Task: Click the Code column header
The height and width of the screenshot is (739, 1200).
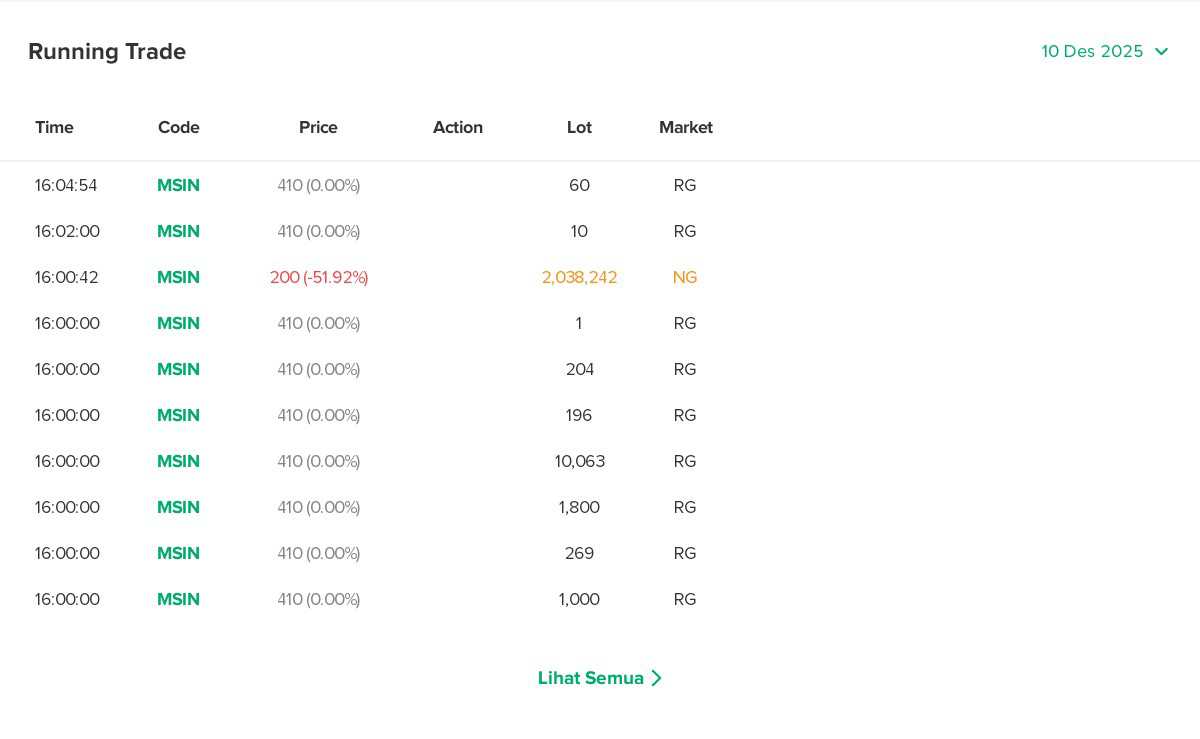Action: pos(178,128)
